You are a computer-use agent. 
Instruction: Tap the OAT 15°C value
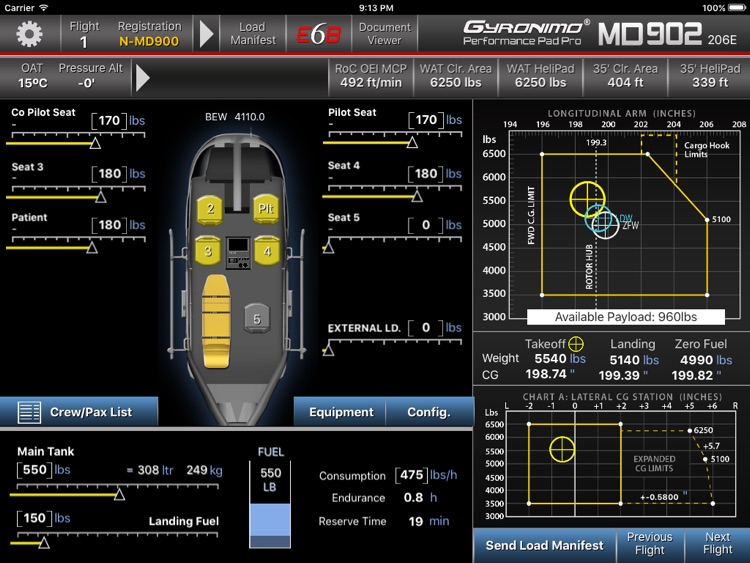[x=33, y=83]
